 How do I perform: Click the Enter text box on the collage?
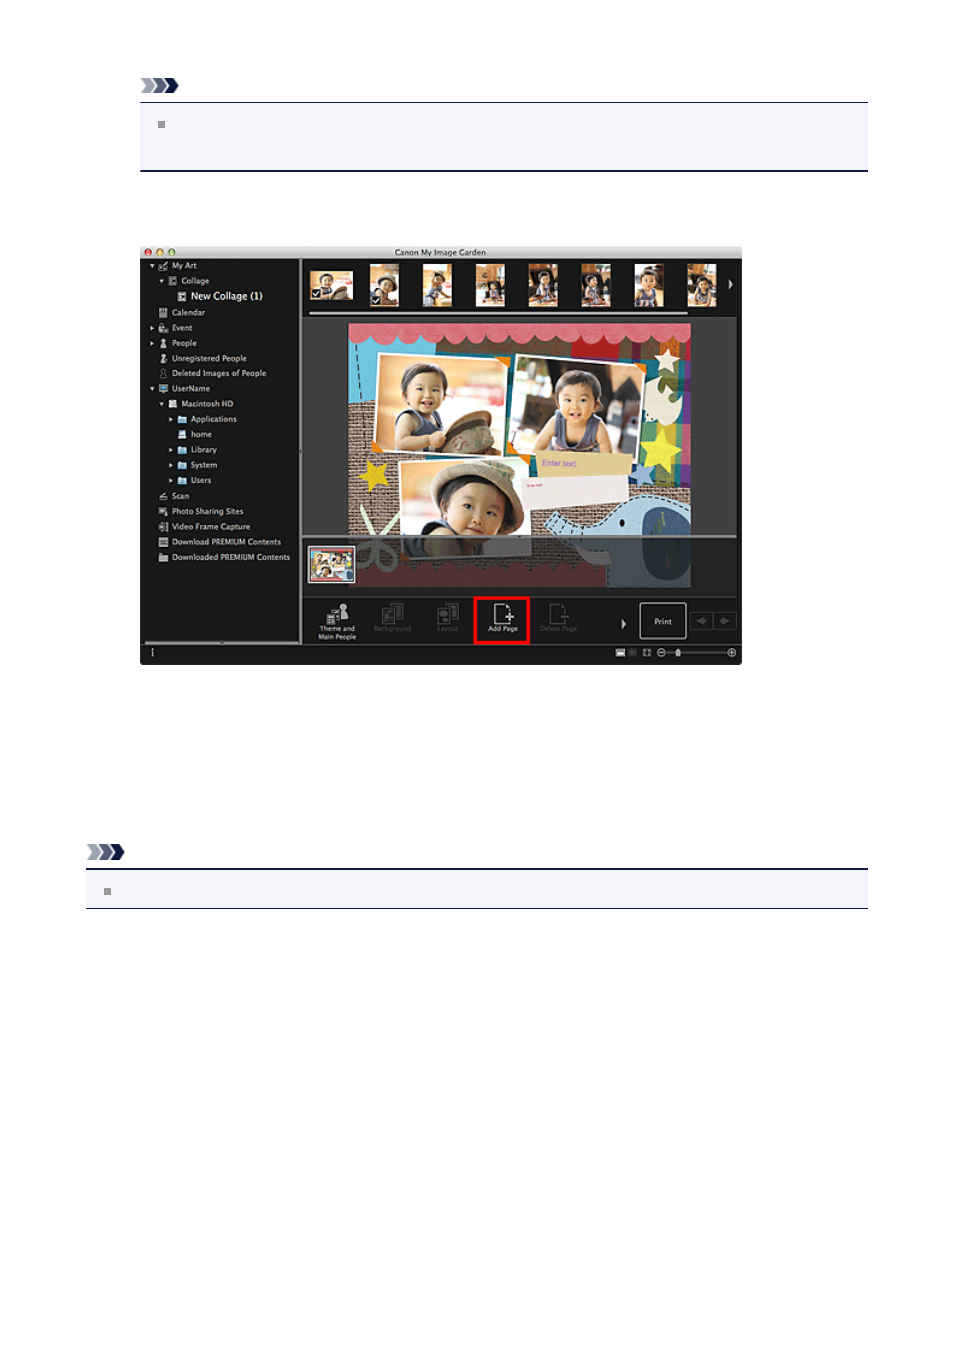click(585, 464)
